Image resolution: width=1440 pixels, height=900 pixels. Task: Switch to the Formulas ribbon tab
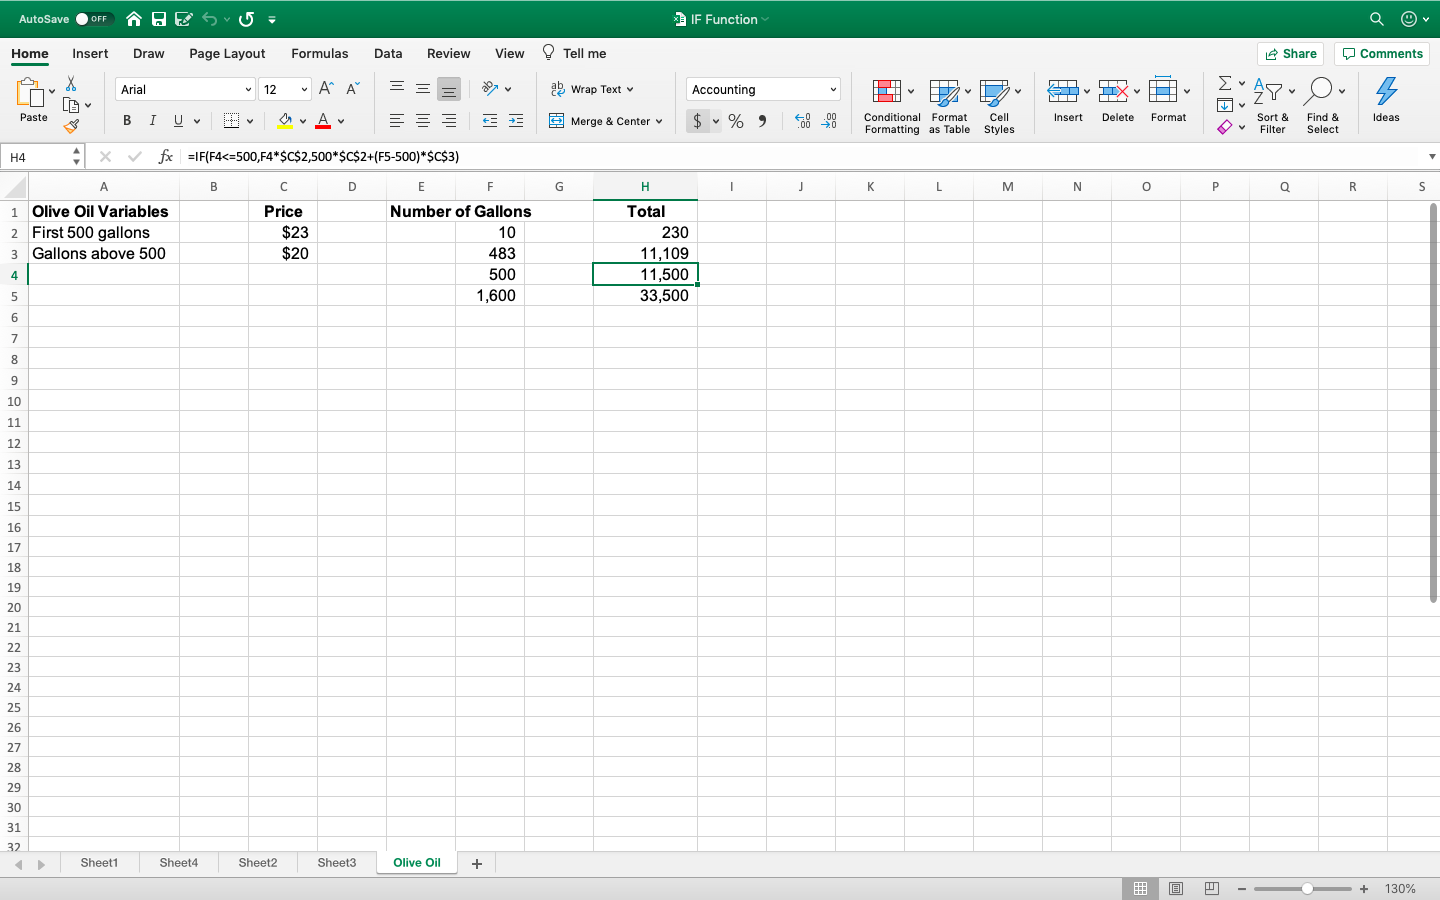pos(320,53)
